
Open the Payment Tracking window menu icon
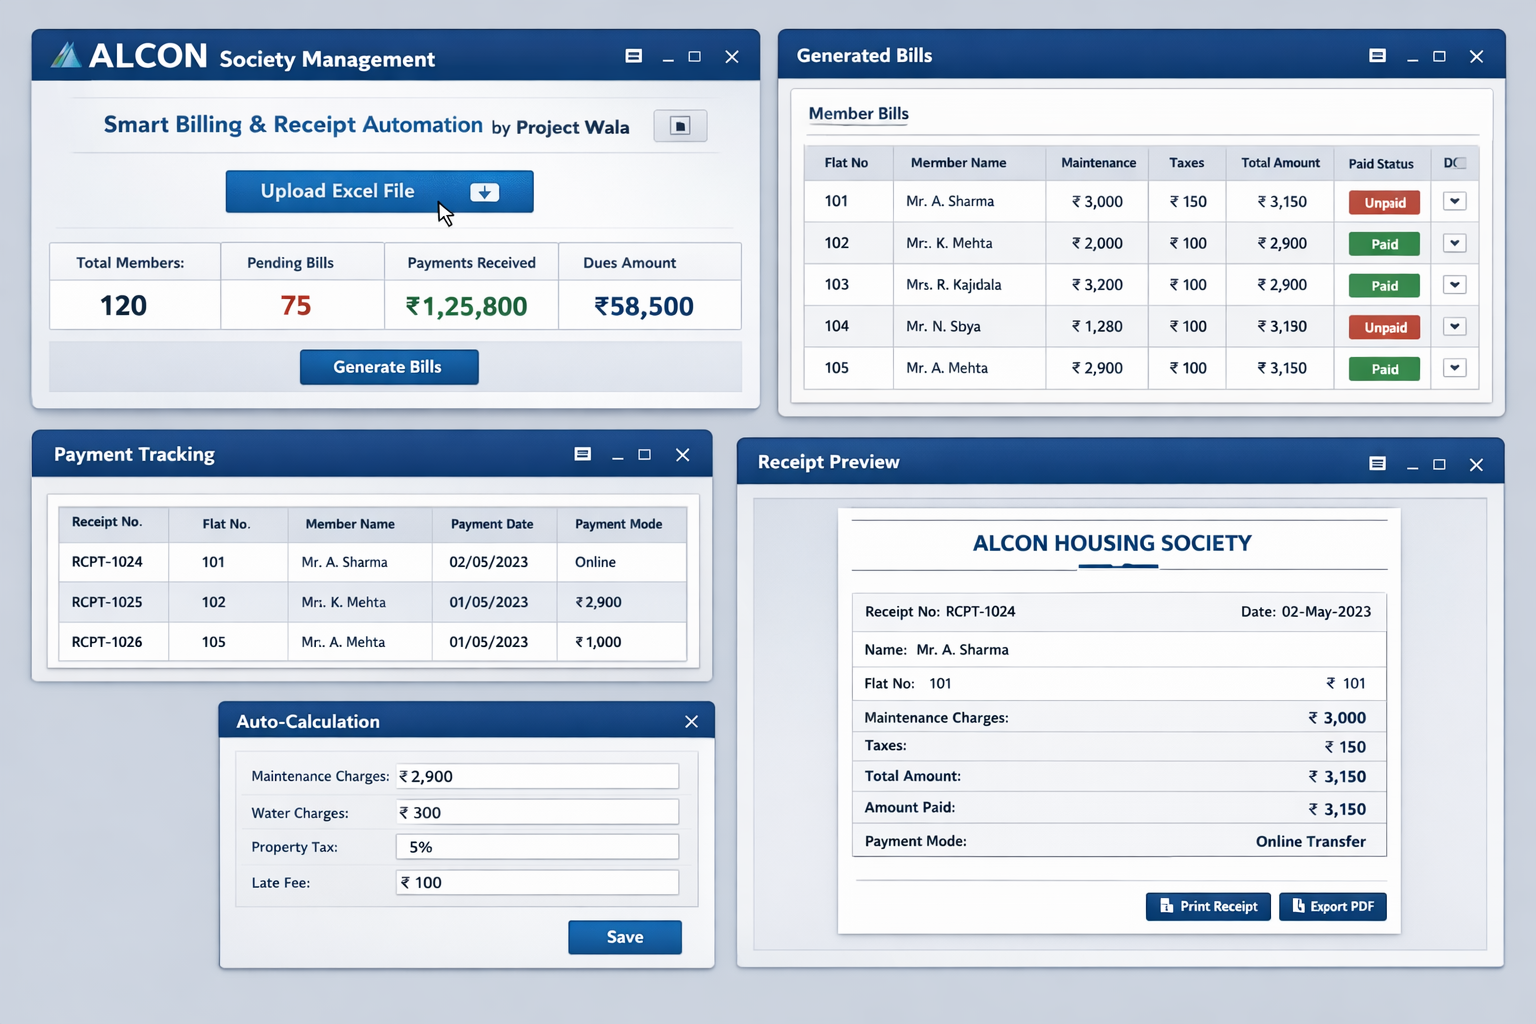click(x=583, y=454)
